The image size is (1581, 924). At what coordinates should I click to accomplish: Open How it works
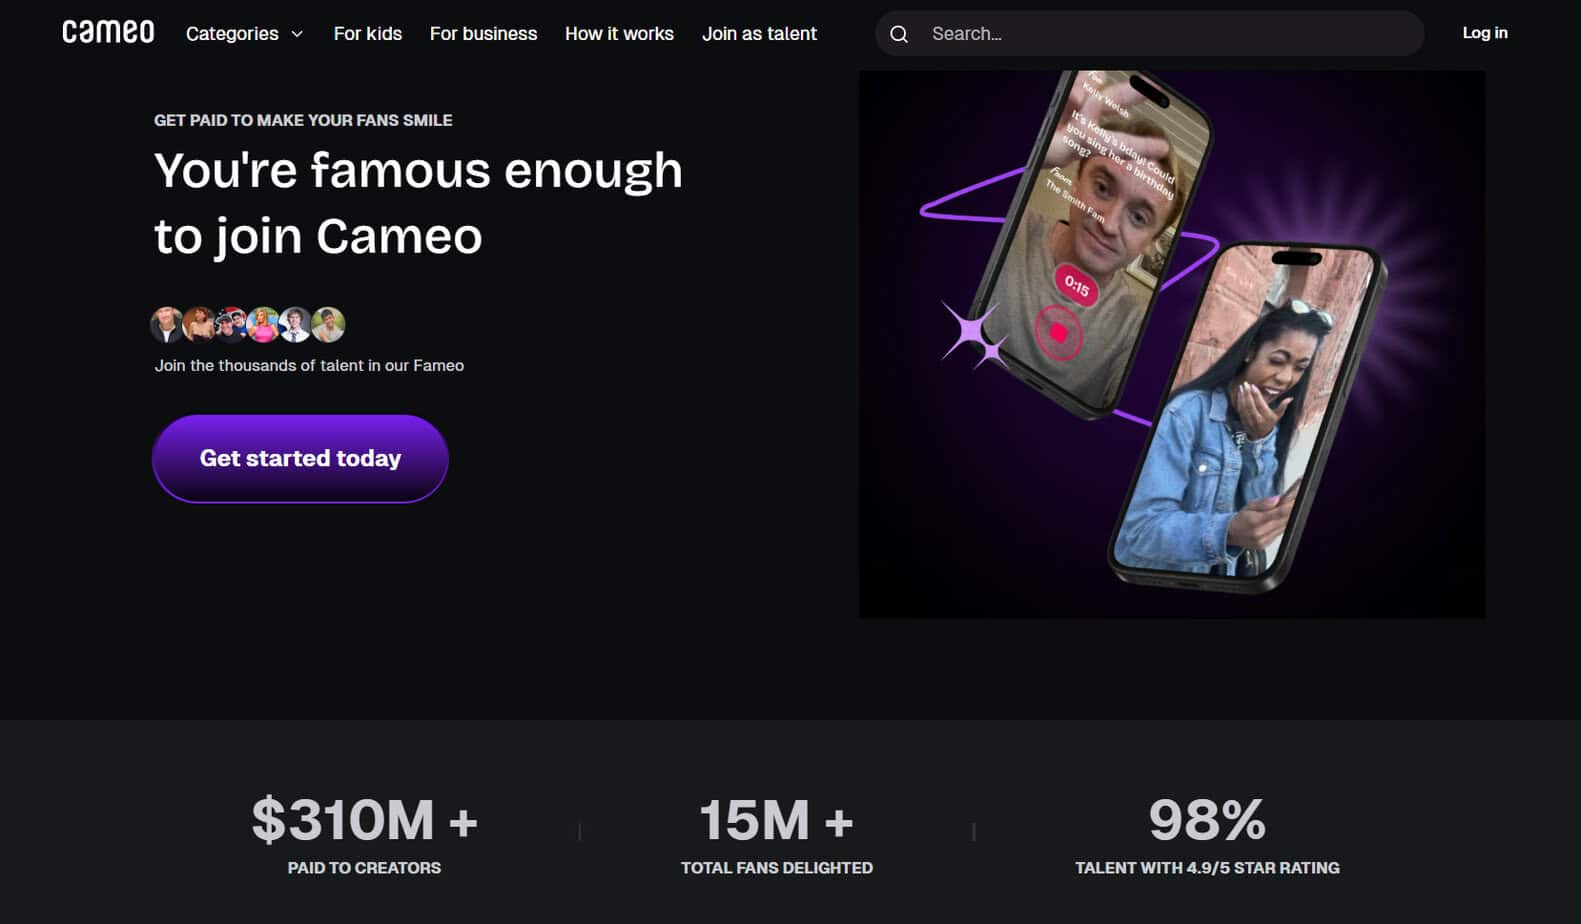[x=619, y=34]
